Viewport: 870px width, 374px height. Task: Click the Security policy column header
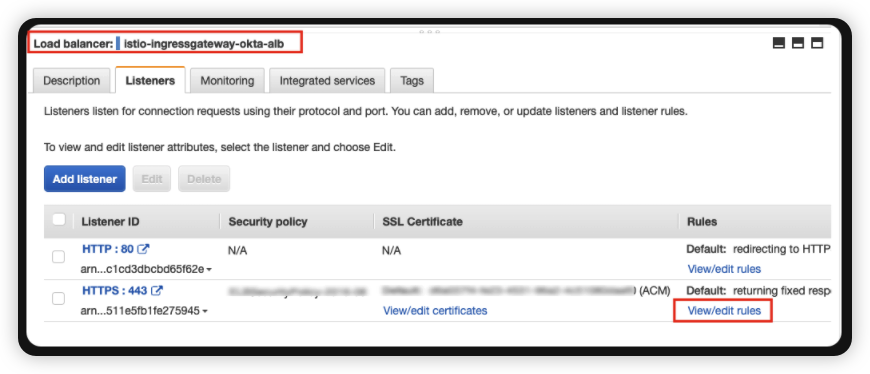[x=268, y=221]
